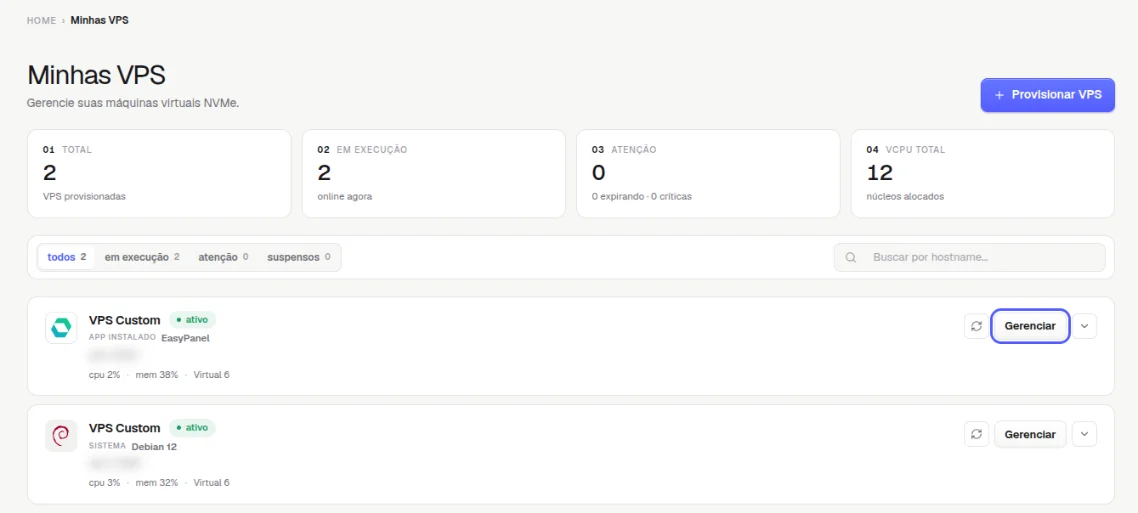Viewport: 1138px width, 513px height.
Task: Switch to "atenção" filter tab
Action: click(x=224, y=257)
